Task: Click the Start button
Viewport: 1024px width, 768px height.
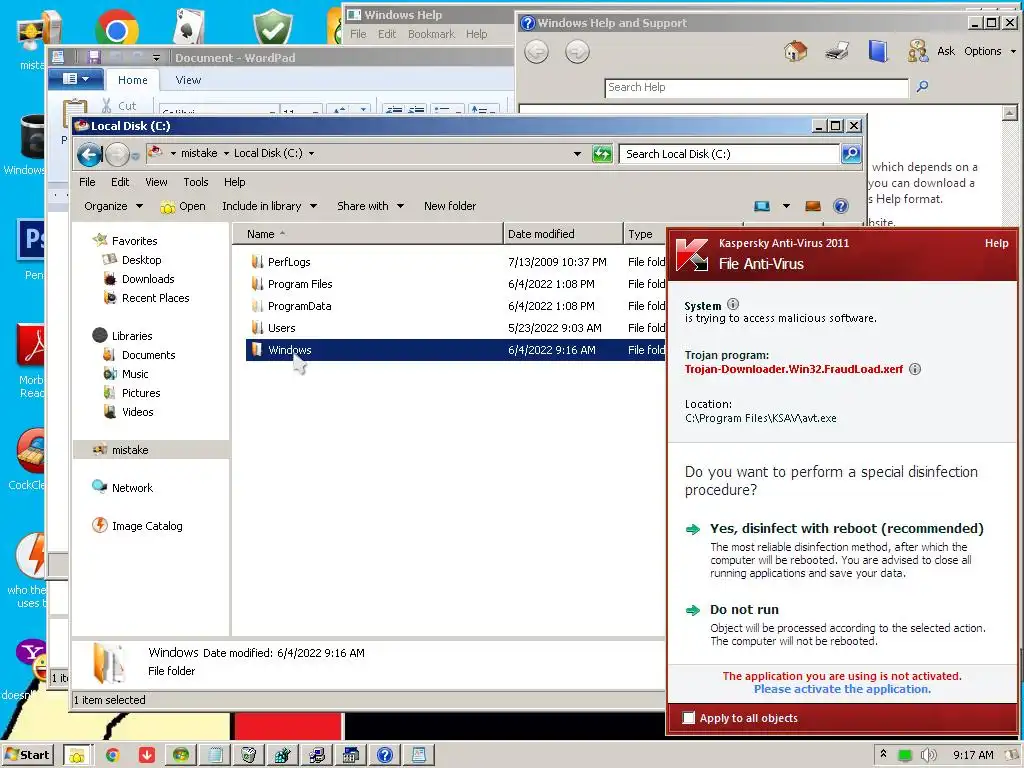Action: pyautogui.click(x=27, y=755)
